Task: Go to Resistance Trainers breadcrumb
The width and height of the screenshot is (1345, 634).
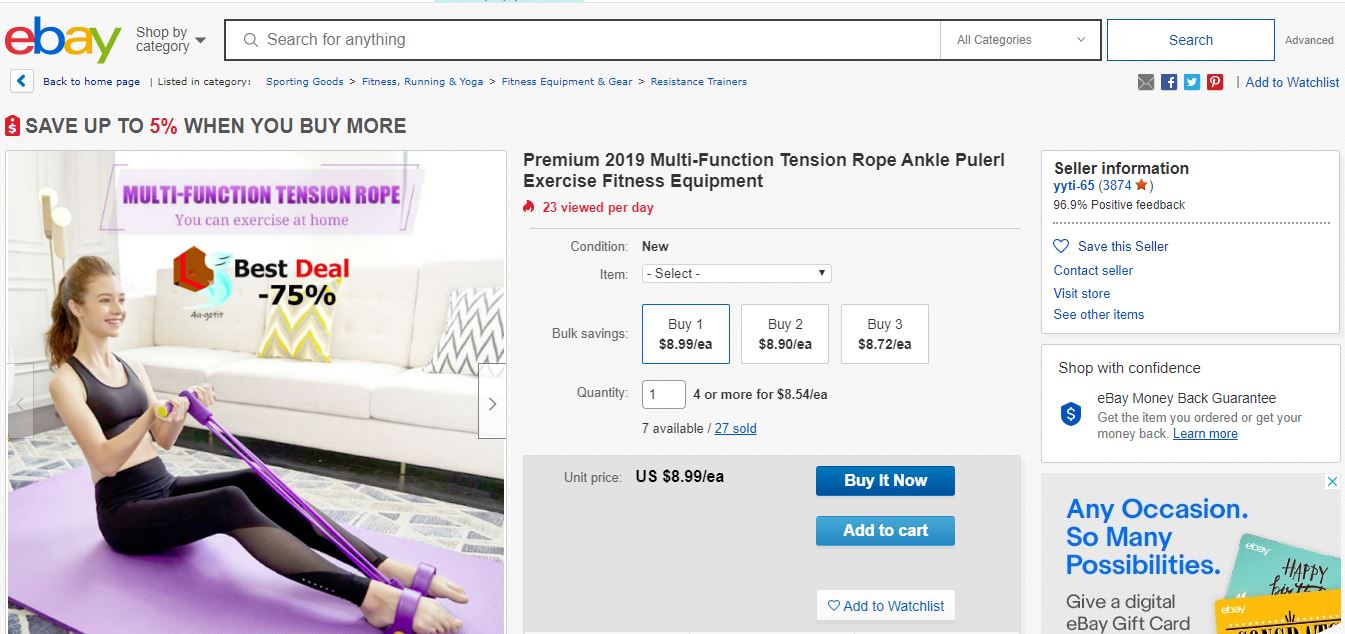Action: [x=698, y=82]
